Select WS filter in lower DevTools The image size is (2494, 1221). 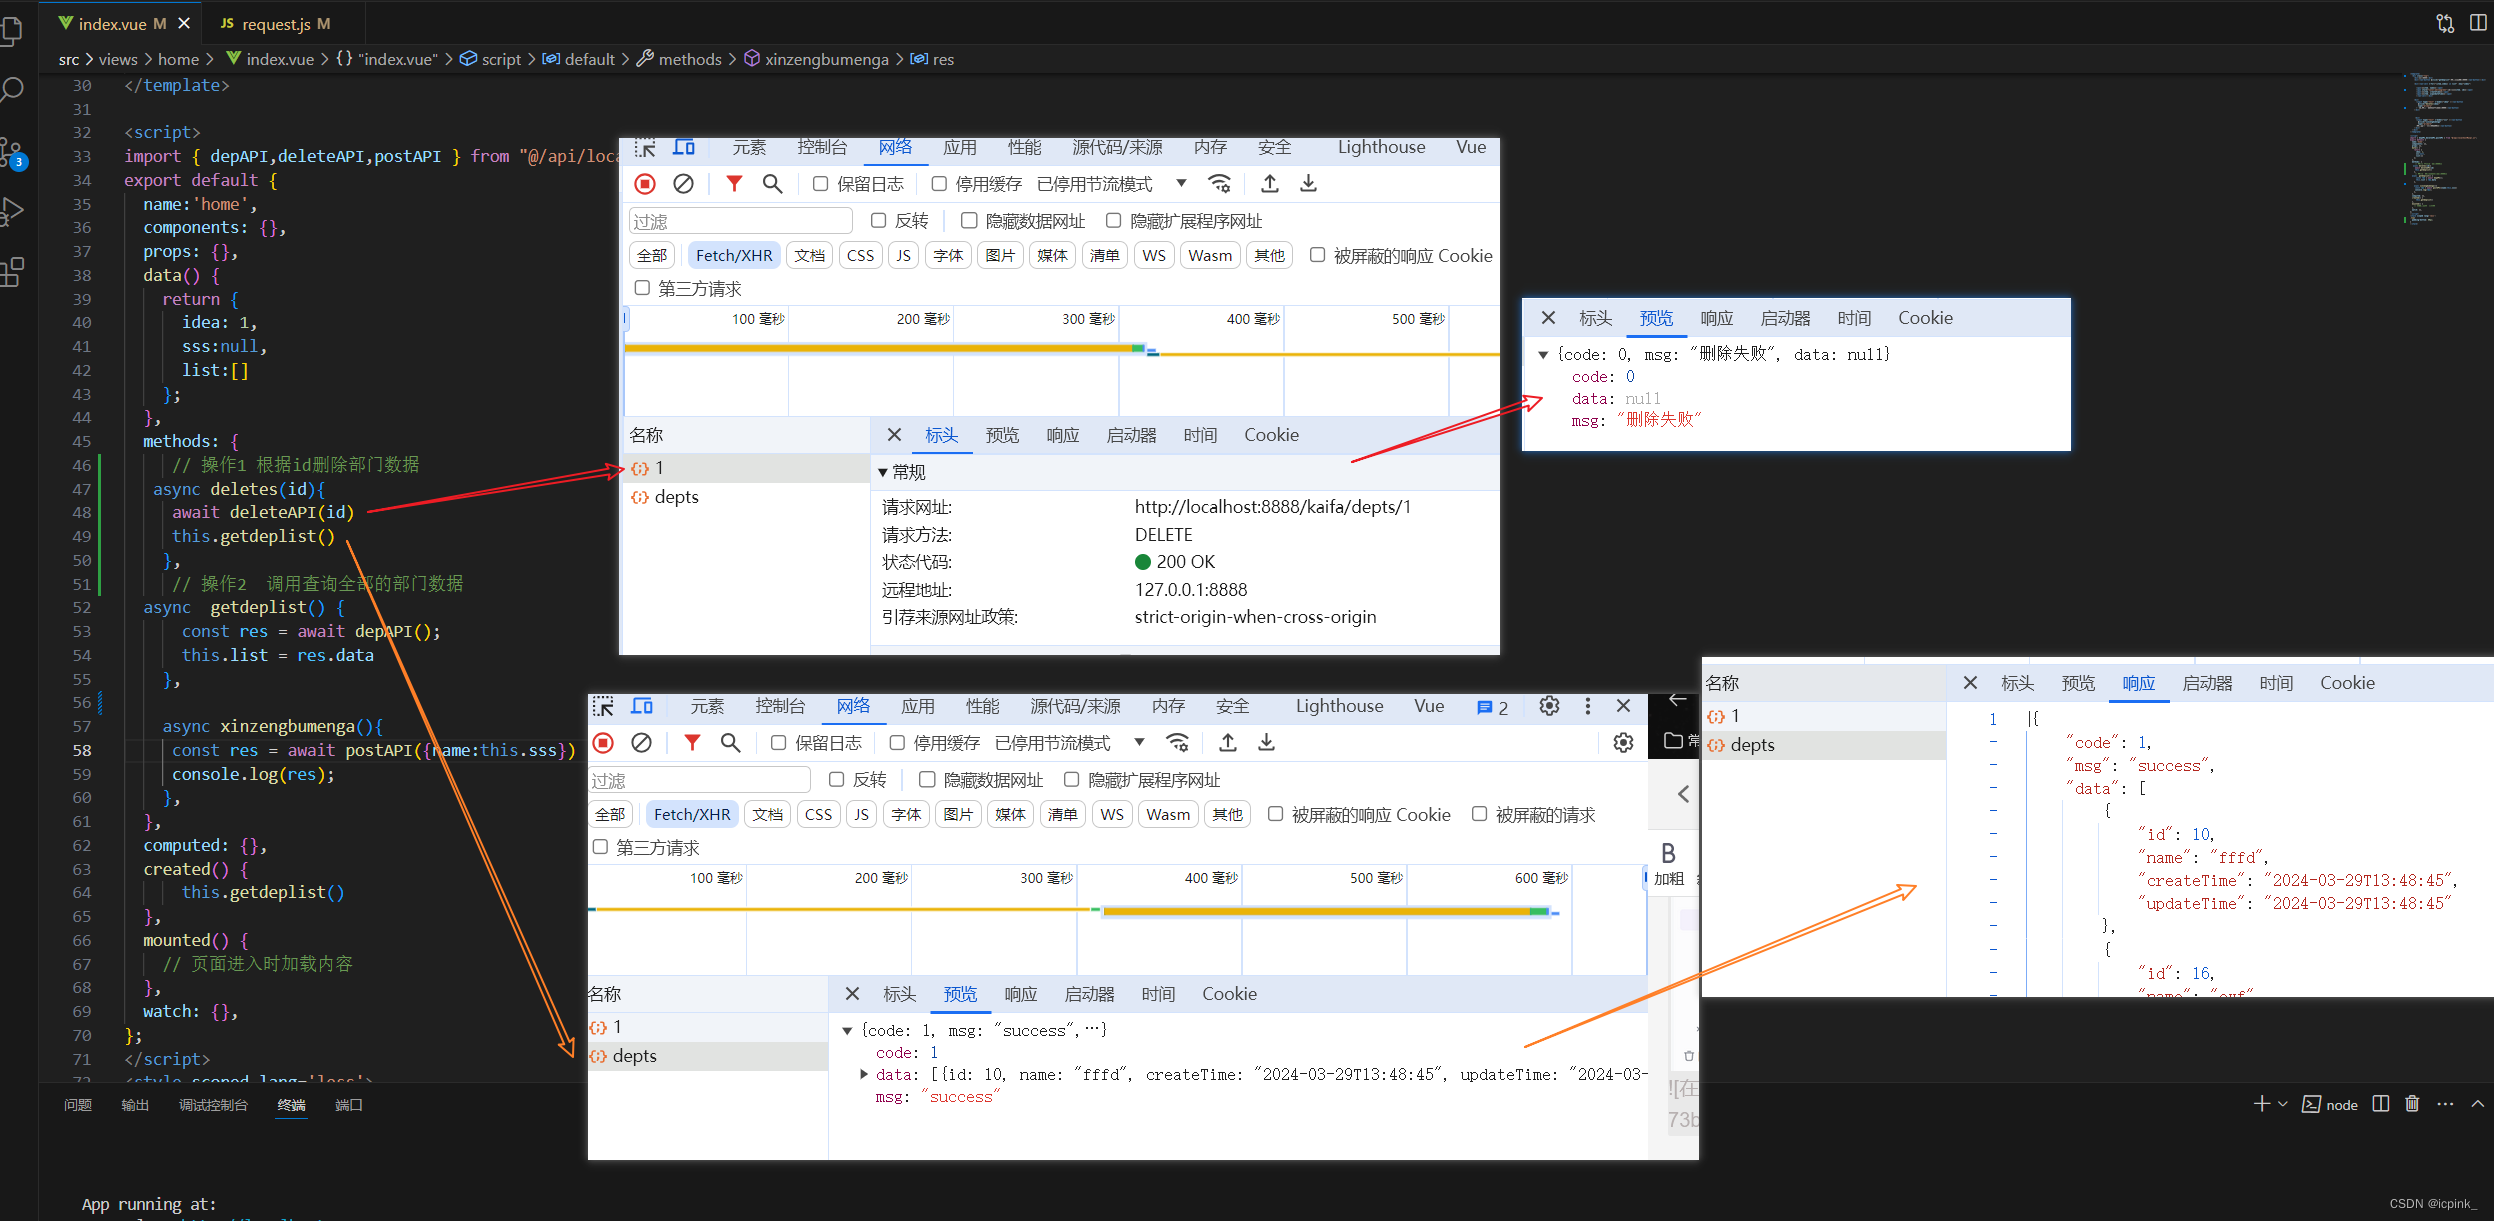pos(1112,815)
